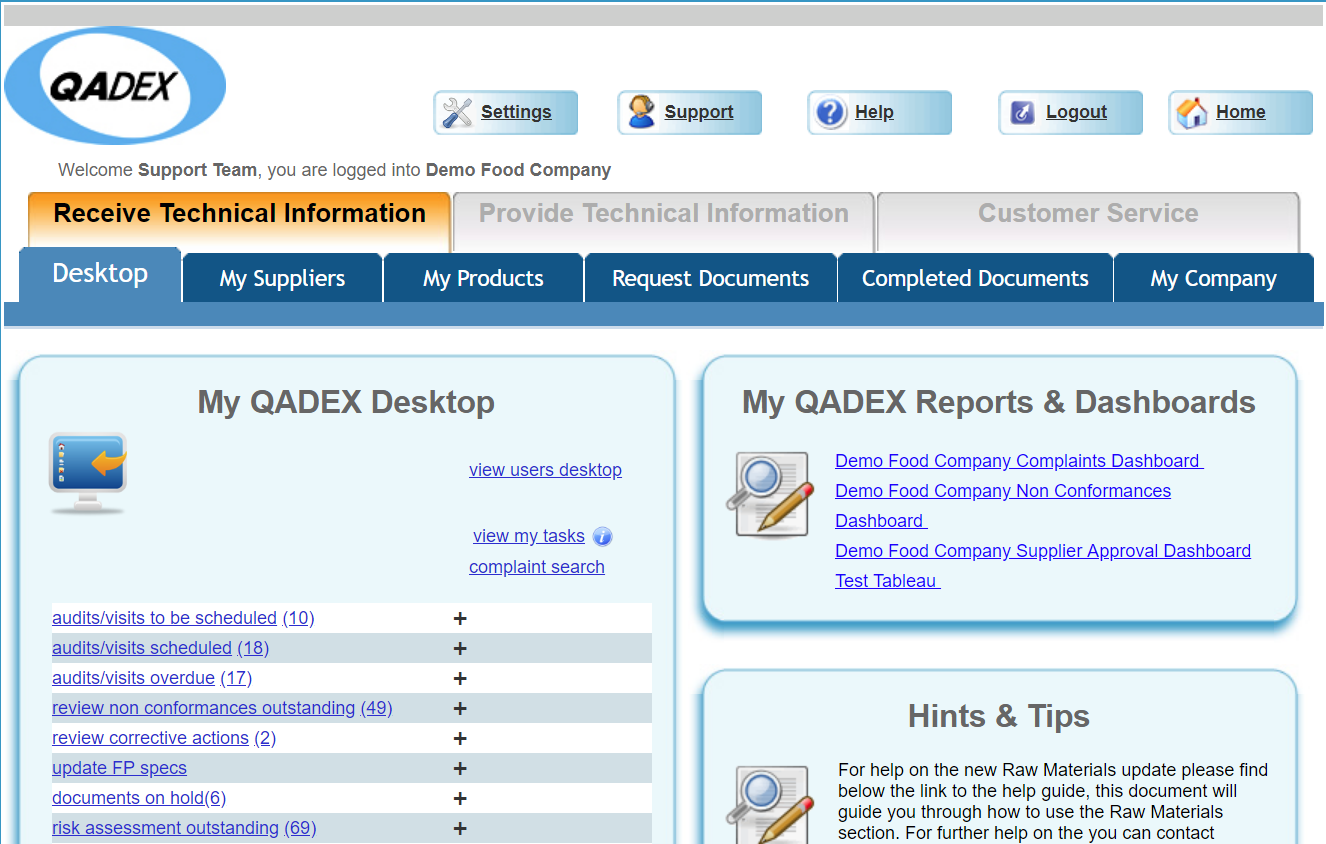Click the (17) count link

(236, 678)
